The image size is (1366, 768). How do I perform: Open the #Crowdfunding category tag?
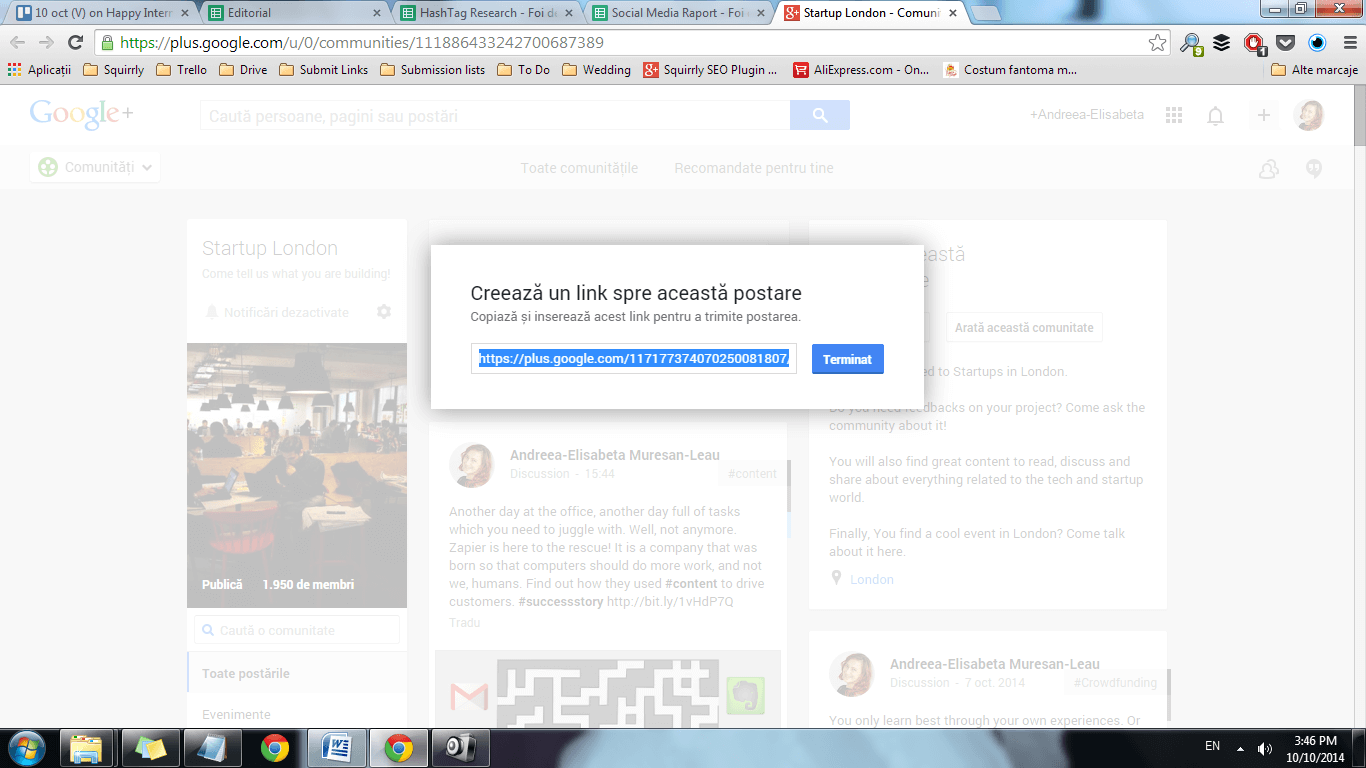(x=1115, y=683)
